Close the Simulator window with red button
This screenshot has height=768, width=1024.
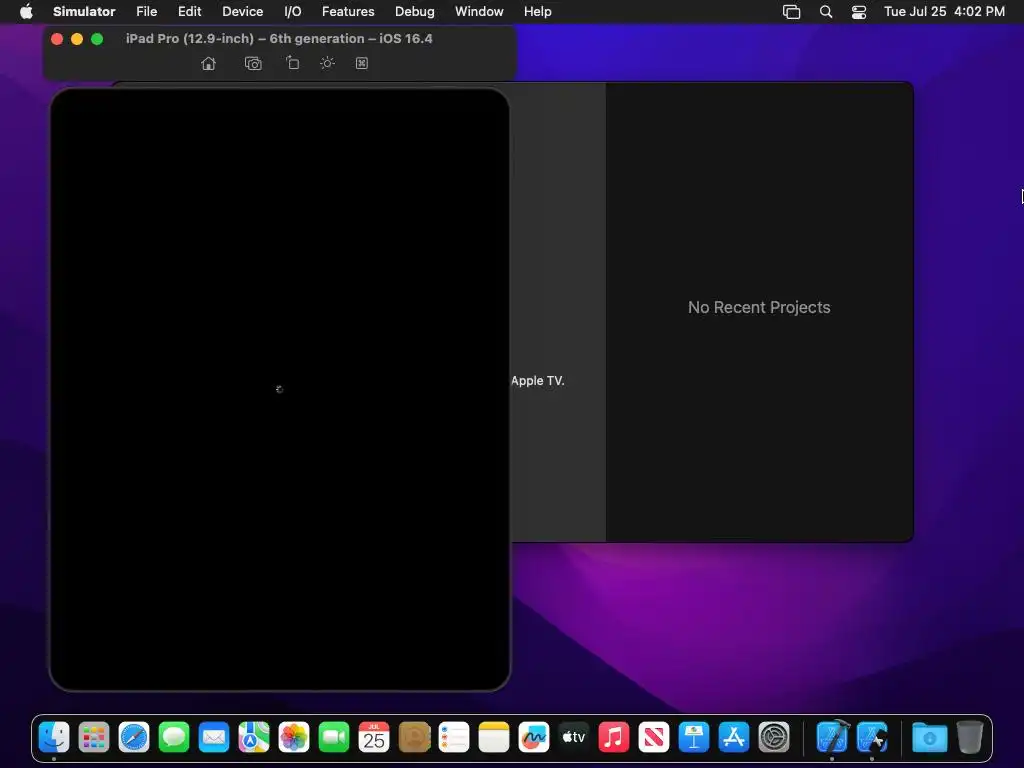click(x=57, y=39)
